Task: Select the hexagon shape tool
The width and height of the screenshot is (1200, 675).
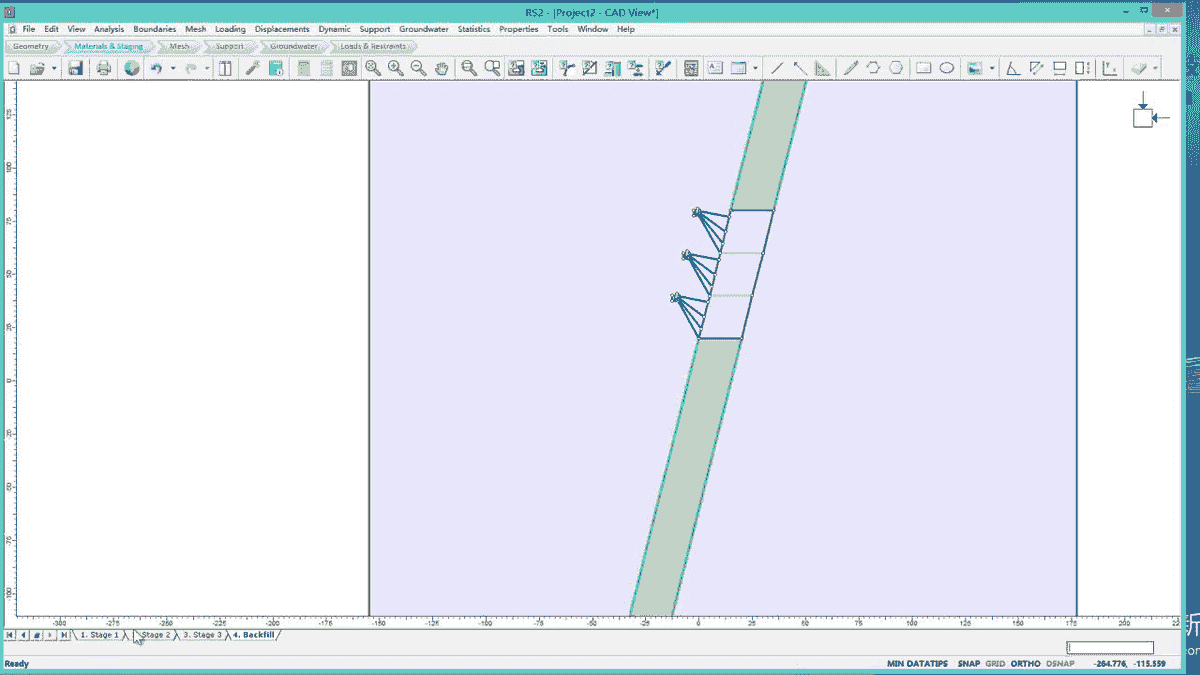Action: (896, 68)
